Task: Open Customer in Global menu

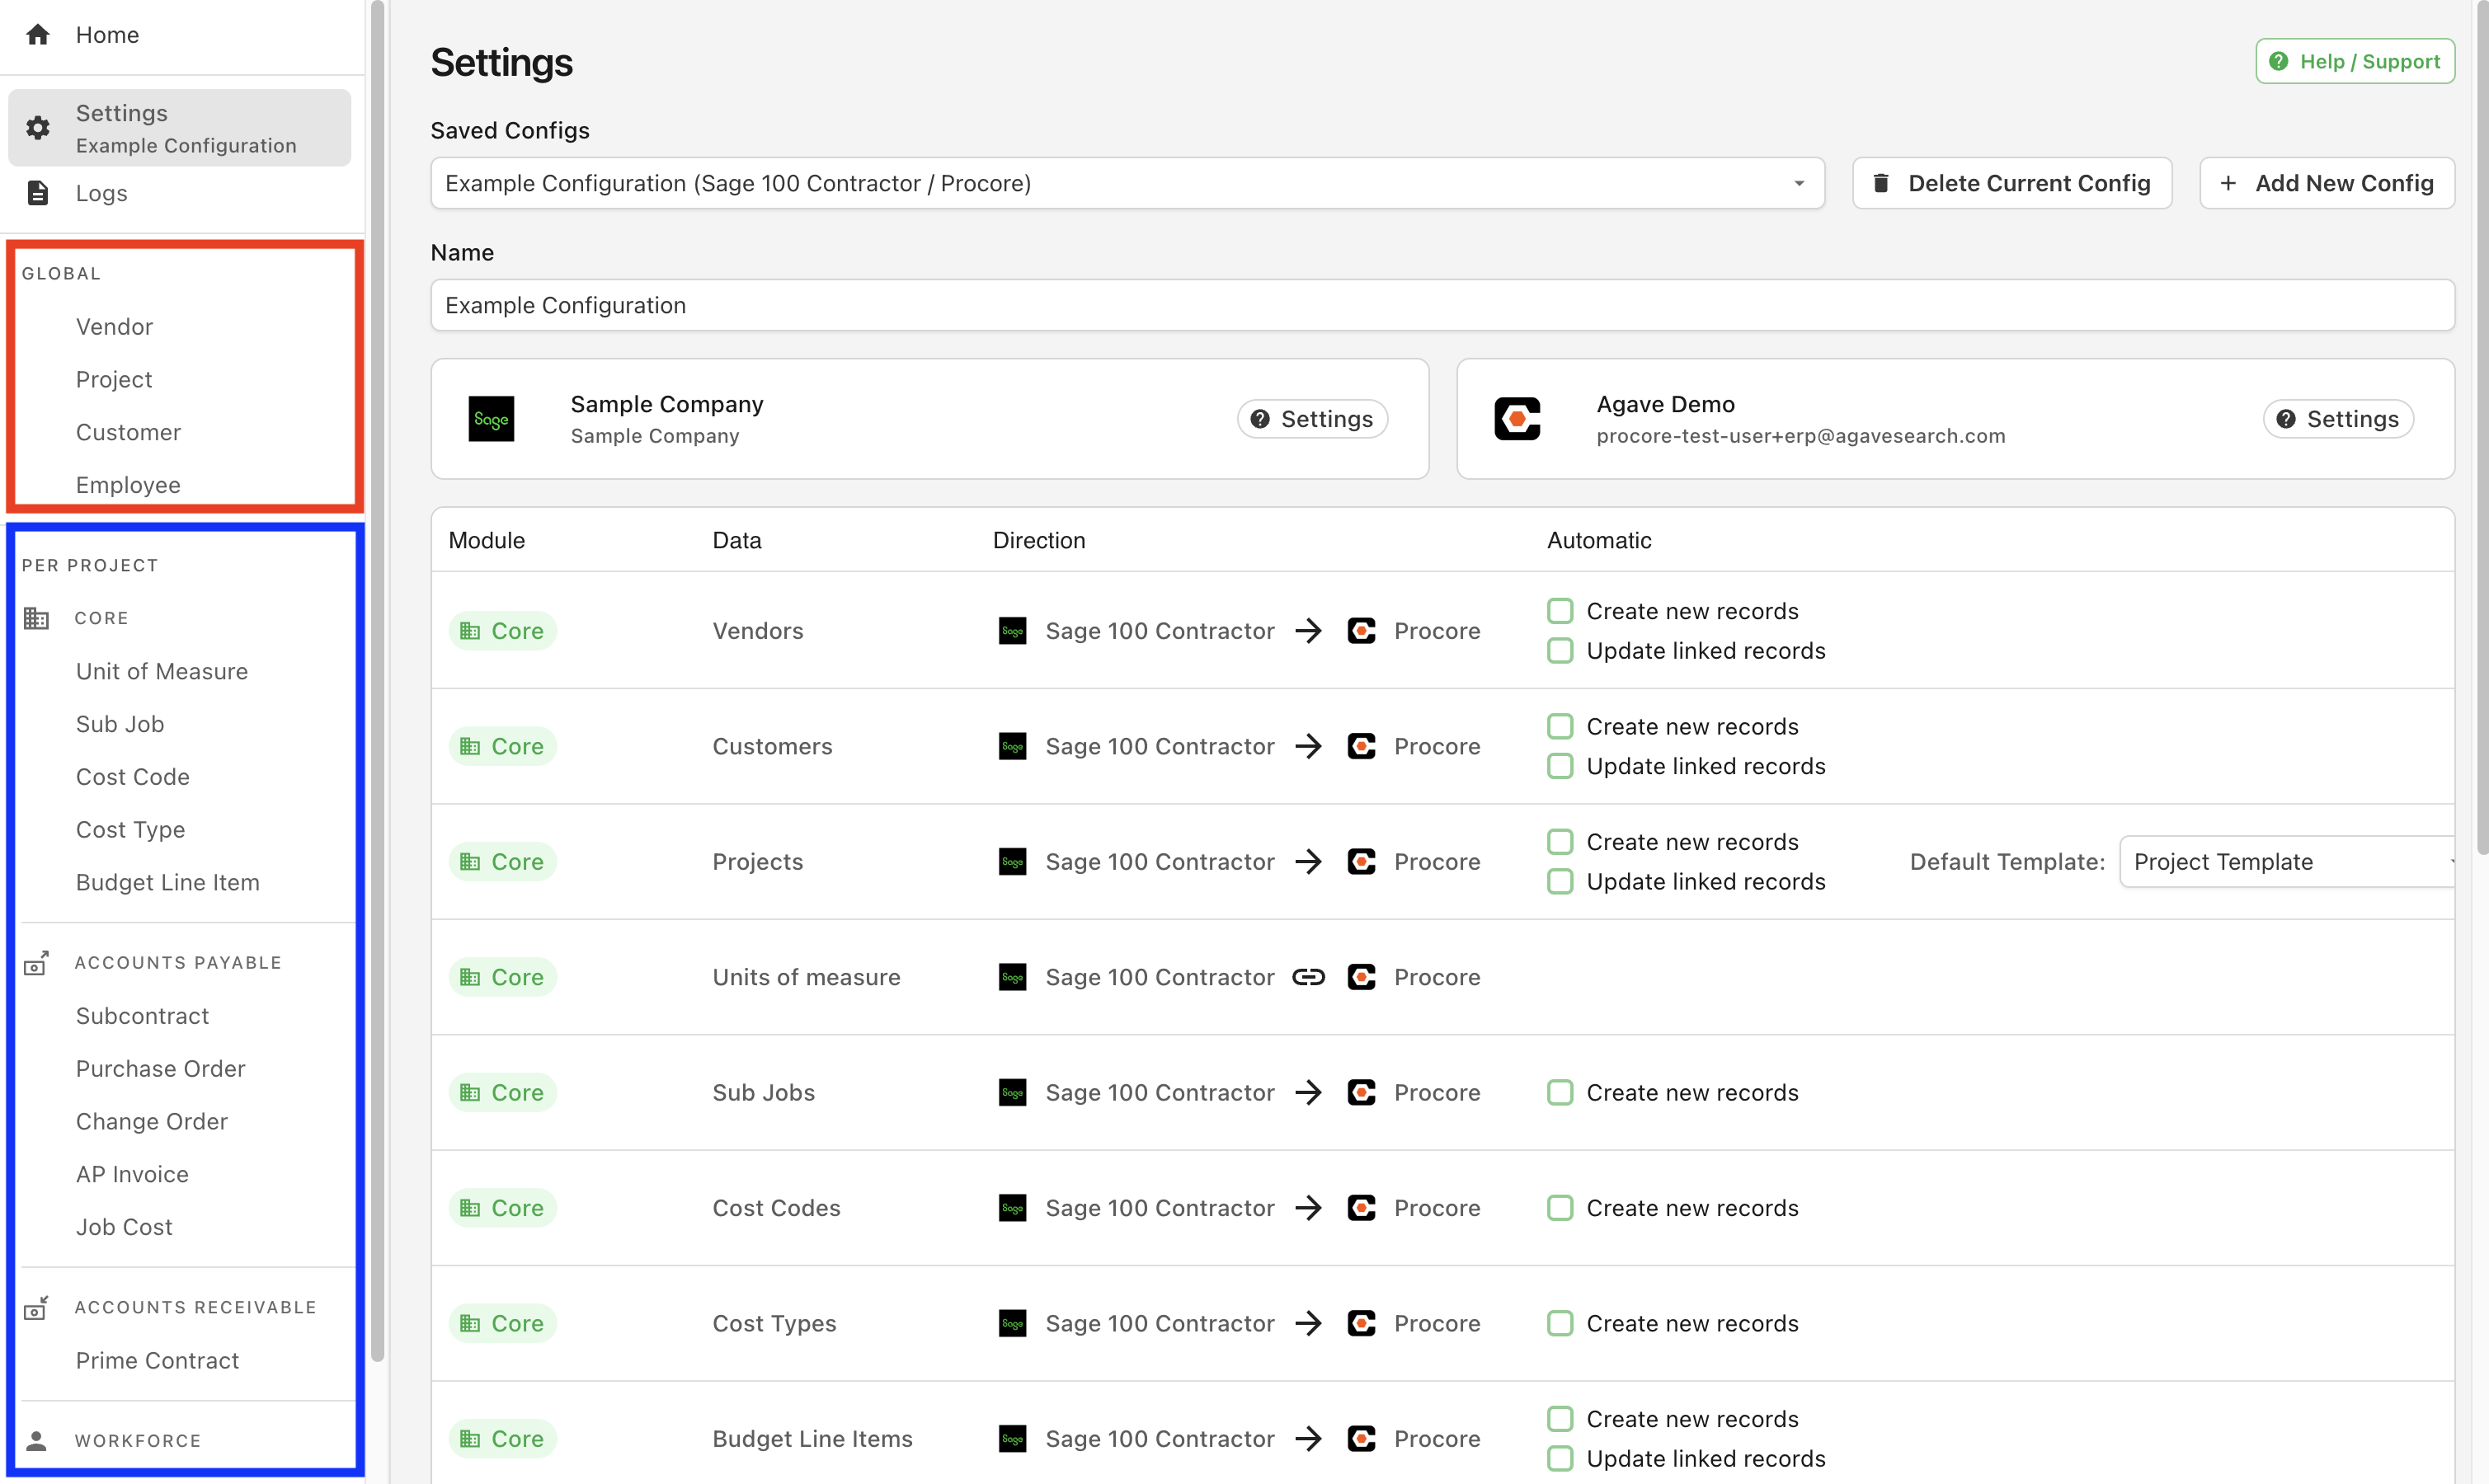Action: tap(128, 432)
